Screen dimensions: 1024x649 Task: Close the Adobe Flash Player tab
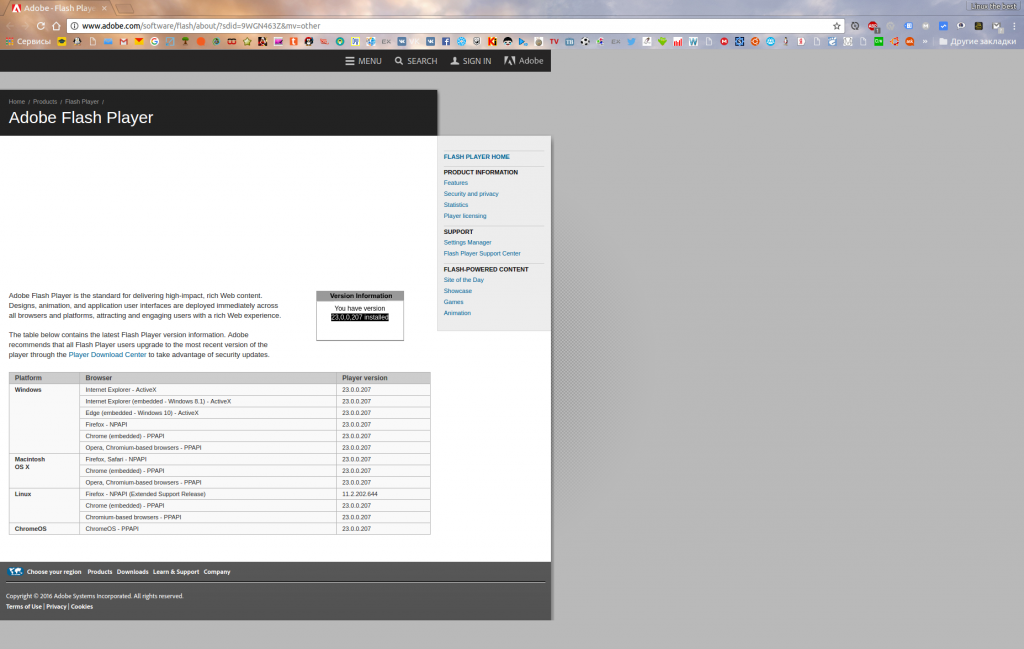(x=103, y=7)
